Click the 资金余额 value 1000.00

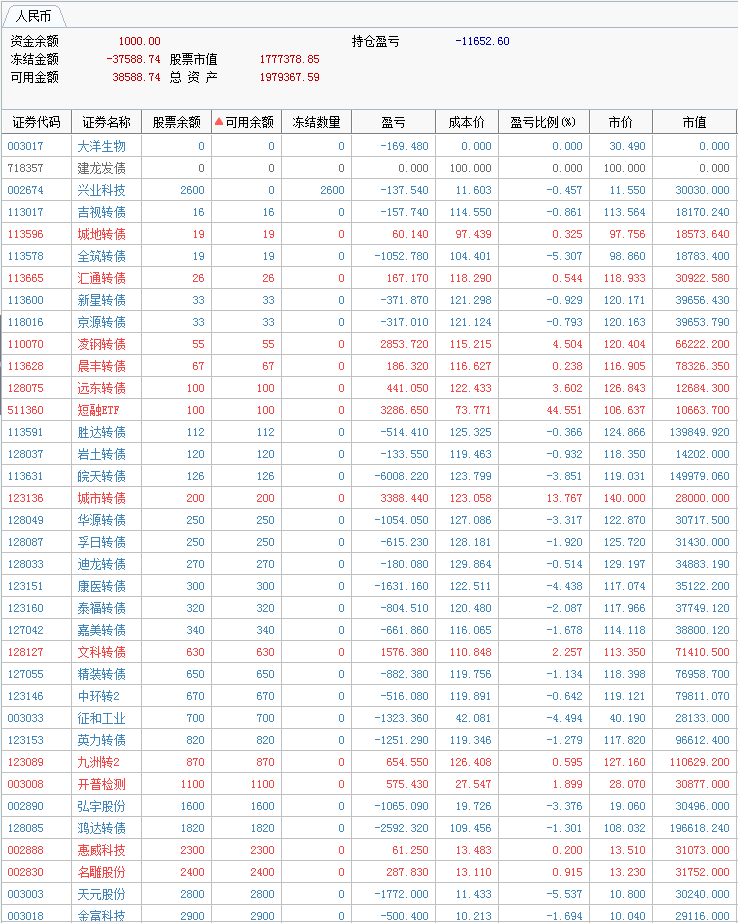139,41
